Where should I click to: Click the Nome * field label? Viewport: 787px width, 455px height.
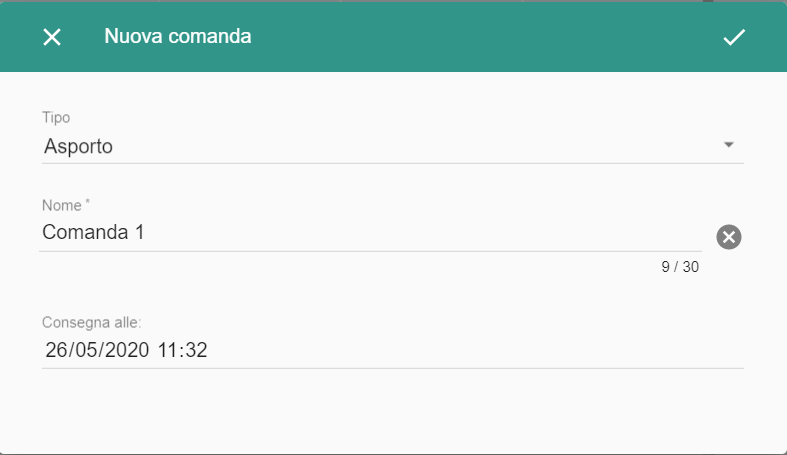click(x=66, y=205)
